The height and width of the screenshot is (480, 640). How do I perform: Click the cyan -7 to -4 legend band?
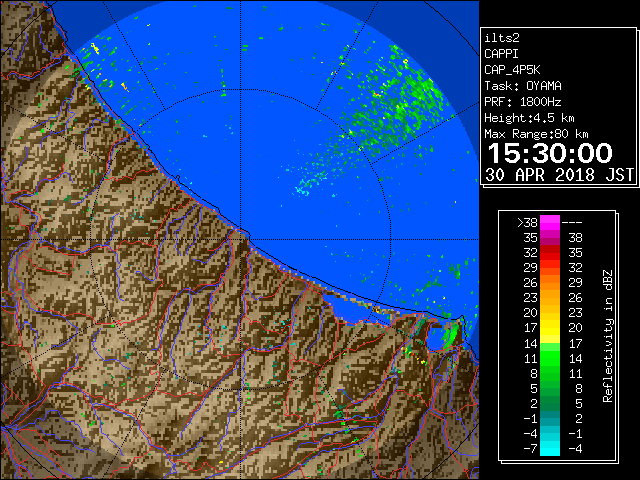coord(550,448)
